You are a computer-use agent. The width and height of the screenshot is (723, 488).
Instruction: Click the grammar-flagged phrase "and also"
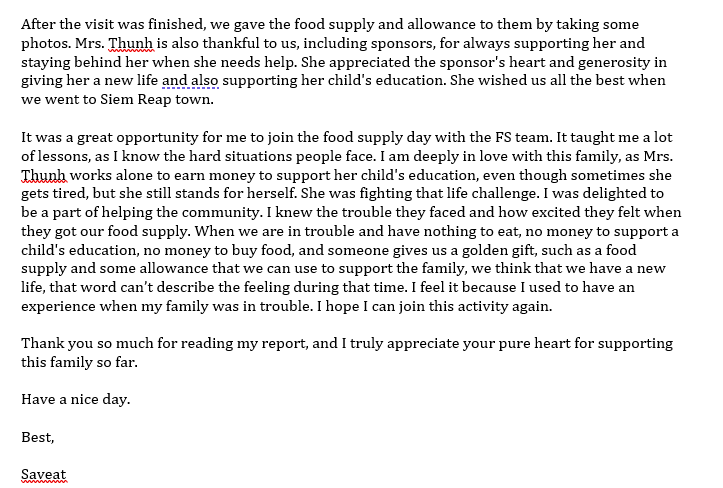[190, 81]
